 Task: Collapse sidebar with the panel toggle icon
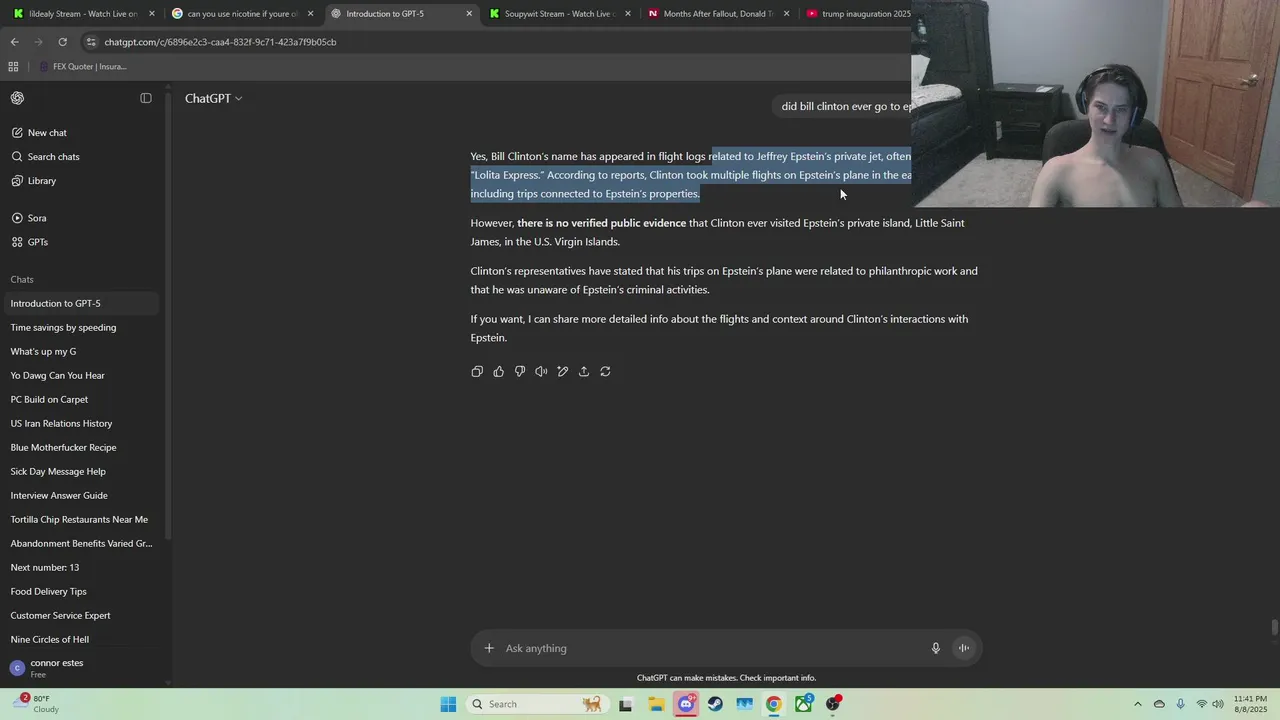pyautogui.click(x=146, y=98)
